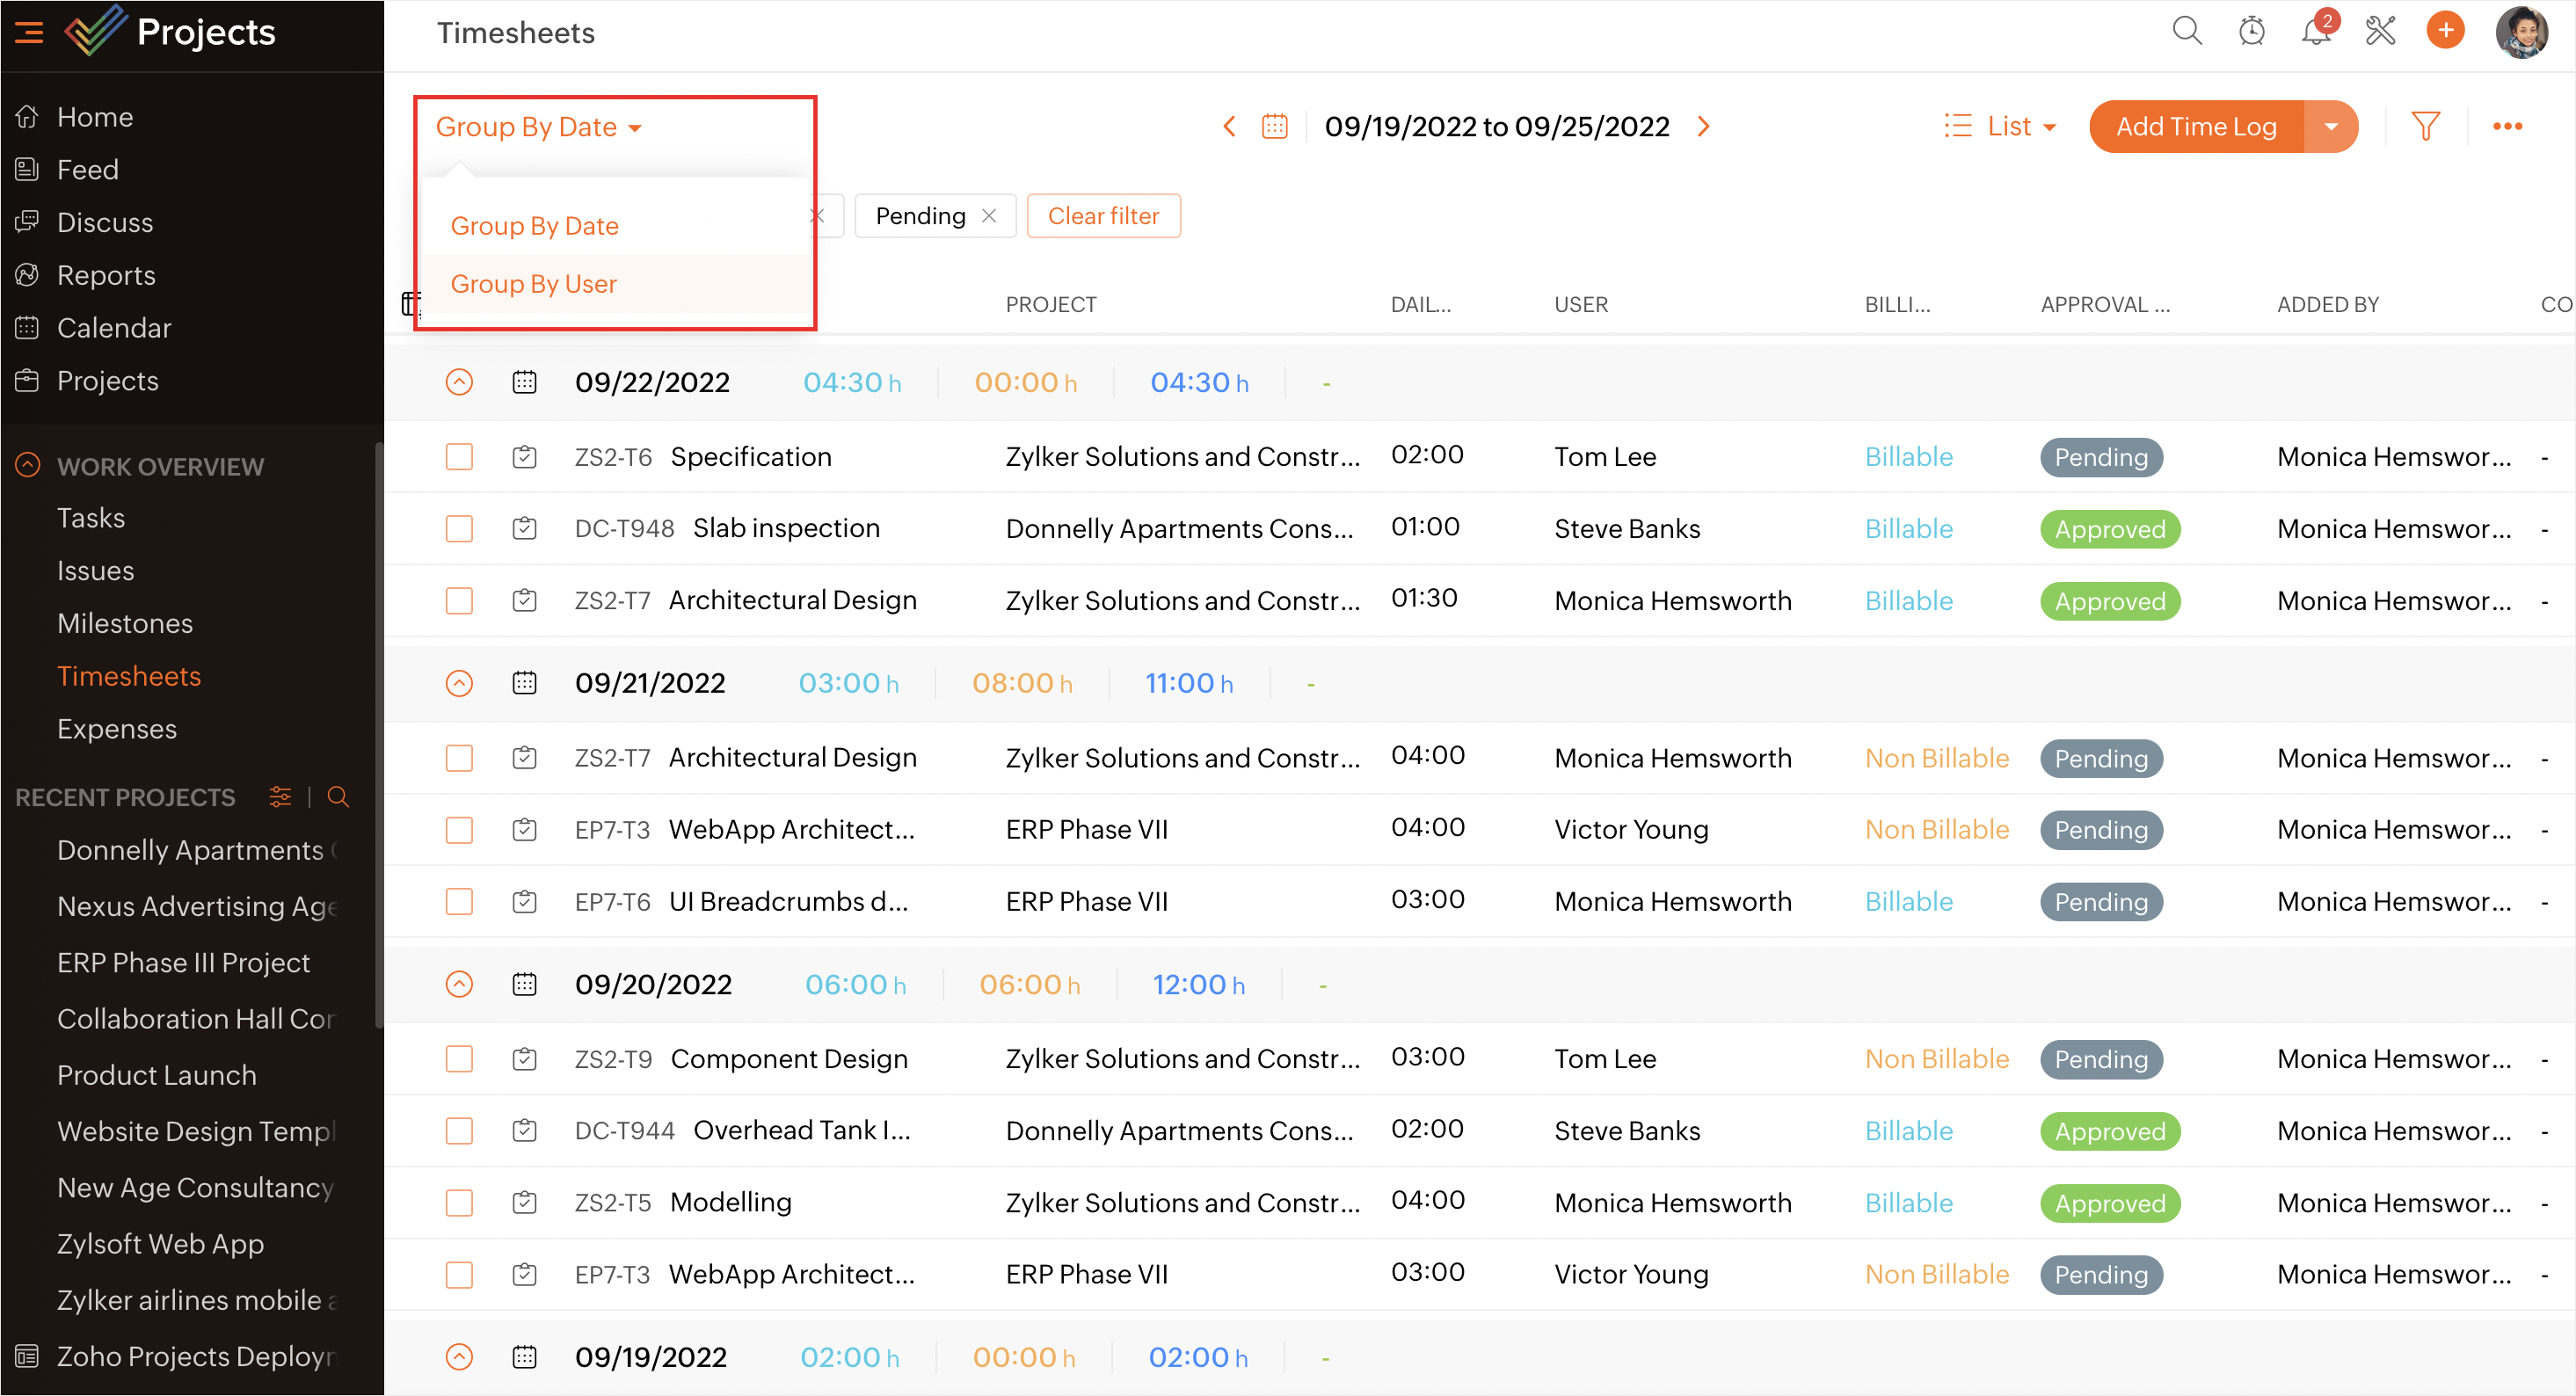Collapse the 09/22/2022 group
This screenshot has height=1396, width=2576.
click(459, 383)
